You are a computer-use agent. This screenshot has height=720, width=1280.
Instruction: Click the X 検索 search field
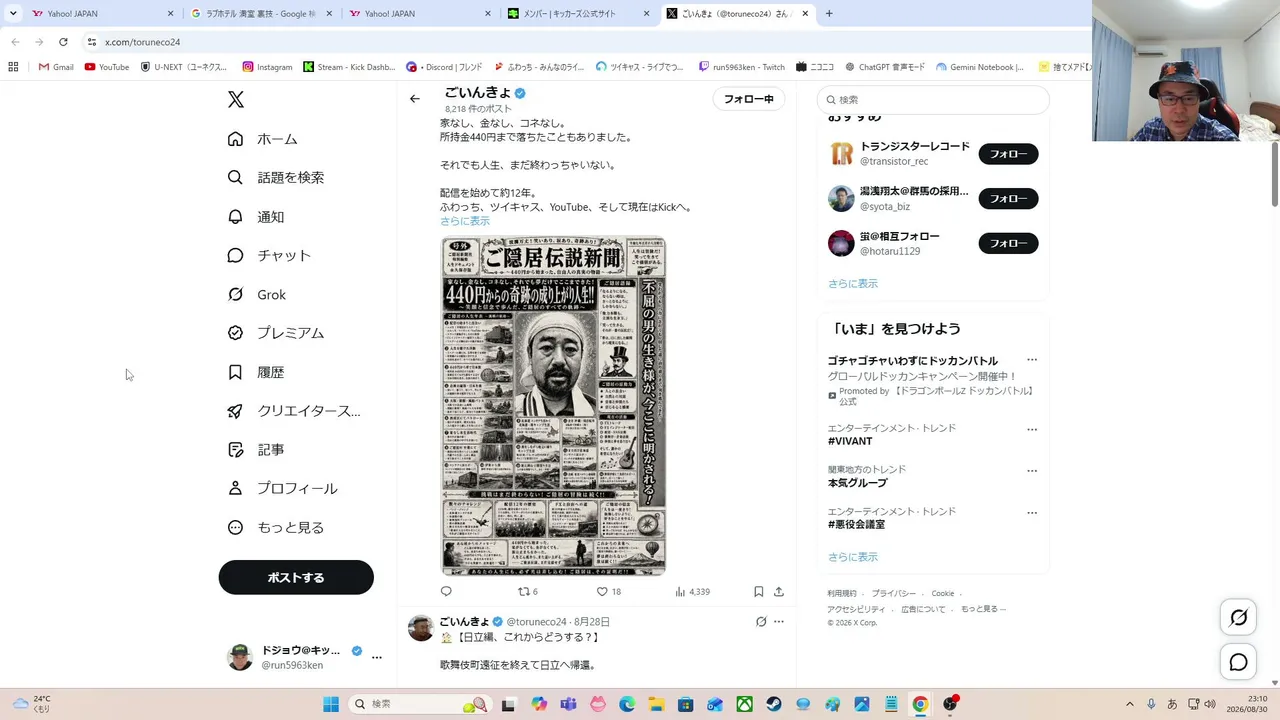pos(933,99)
